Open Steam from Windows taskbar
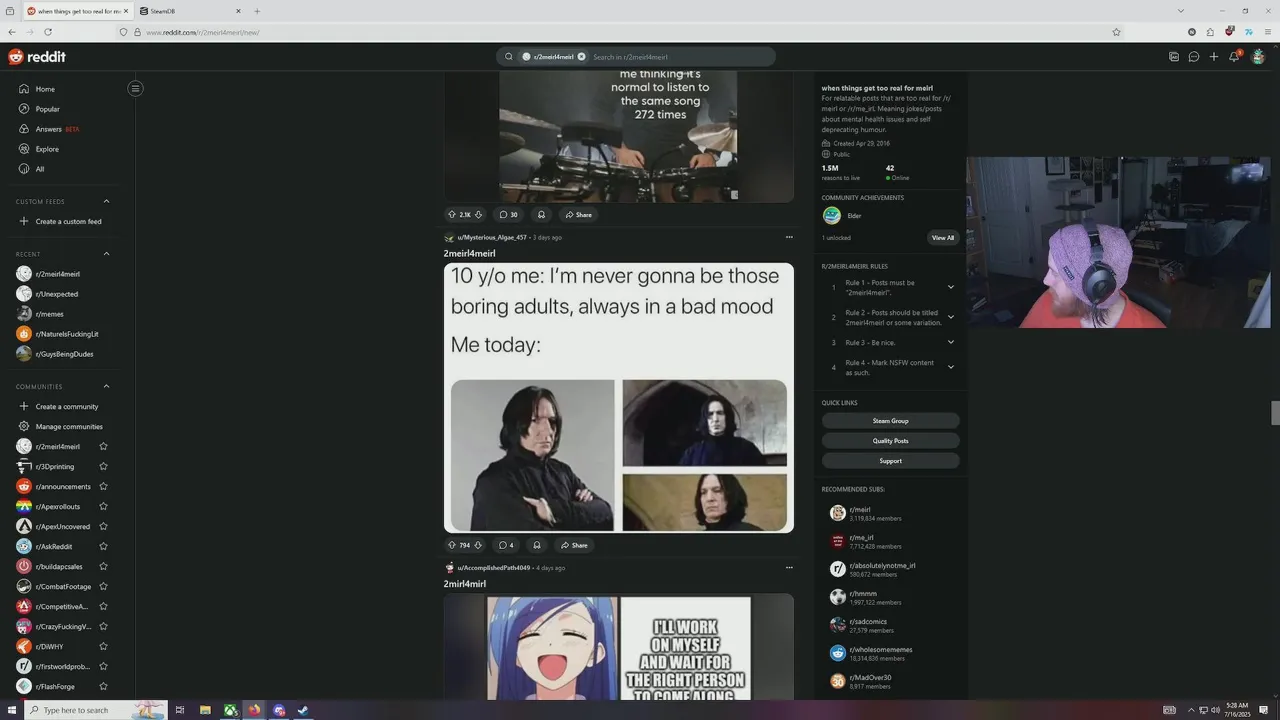 click(x=303, y=710)
